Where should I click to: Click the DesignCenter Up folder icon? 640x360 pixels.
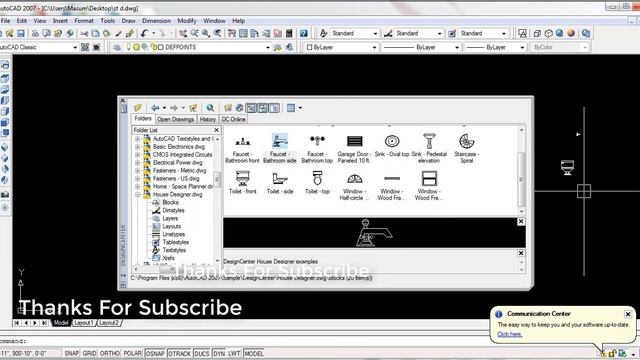click(x=193, y=108)
